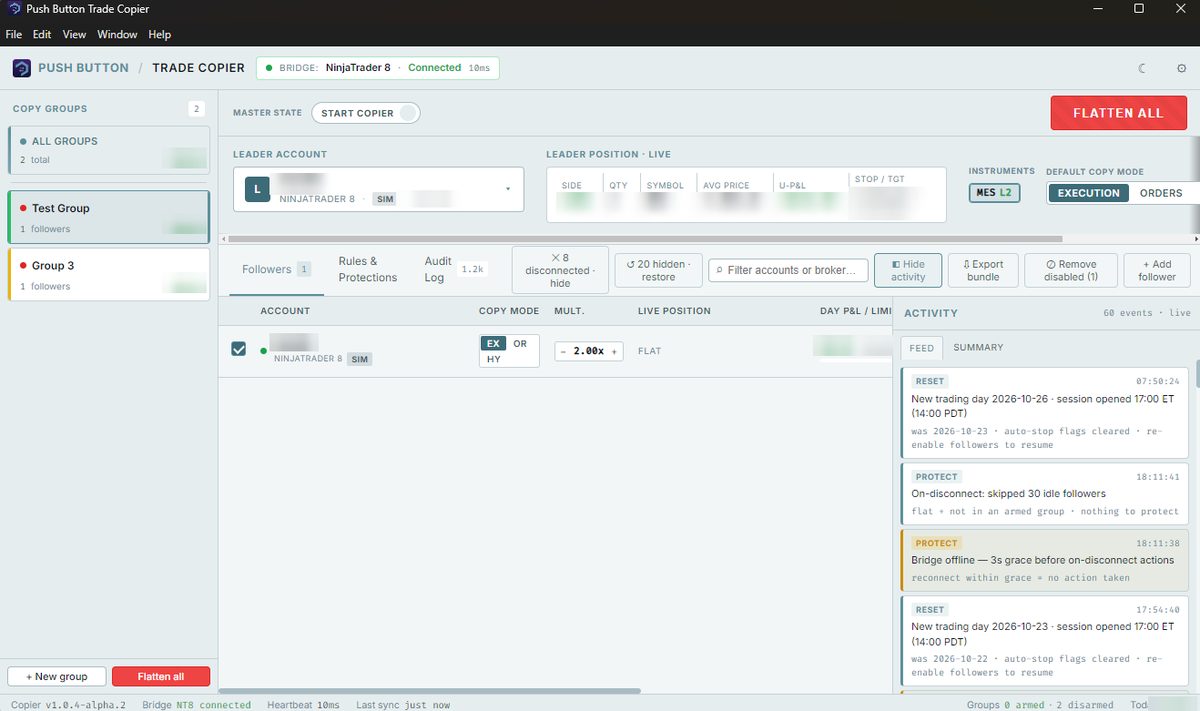Toggle dark mode with the moon icon
Screen dimensions: 1200x711
1143,68
